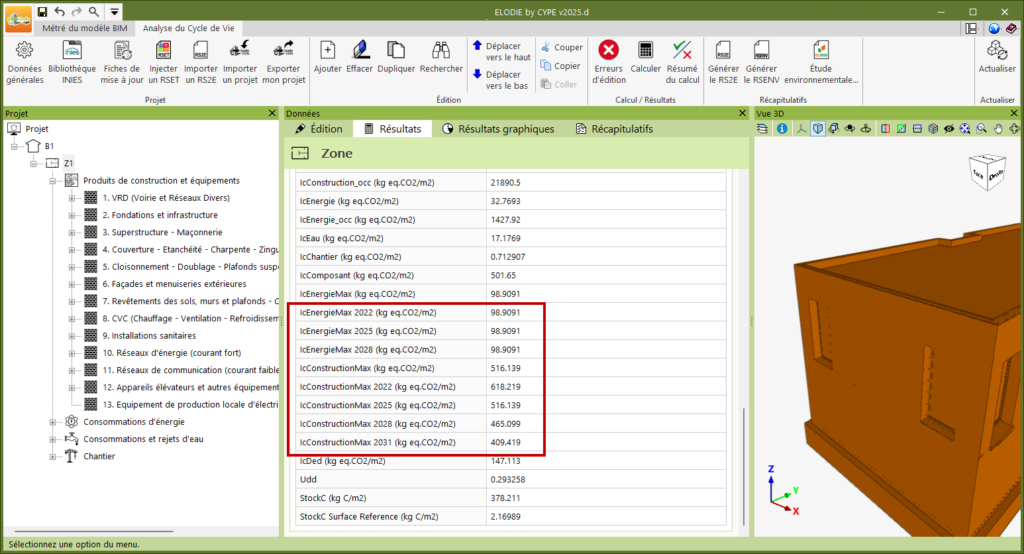This screenshot has width=1024, height=554.
Task: Click Injecter un RSET icon
Action: (163, 50)
